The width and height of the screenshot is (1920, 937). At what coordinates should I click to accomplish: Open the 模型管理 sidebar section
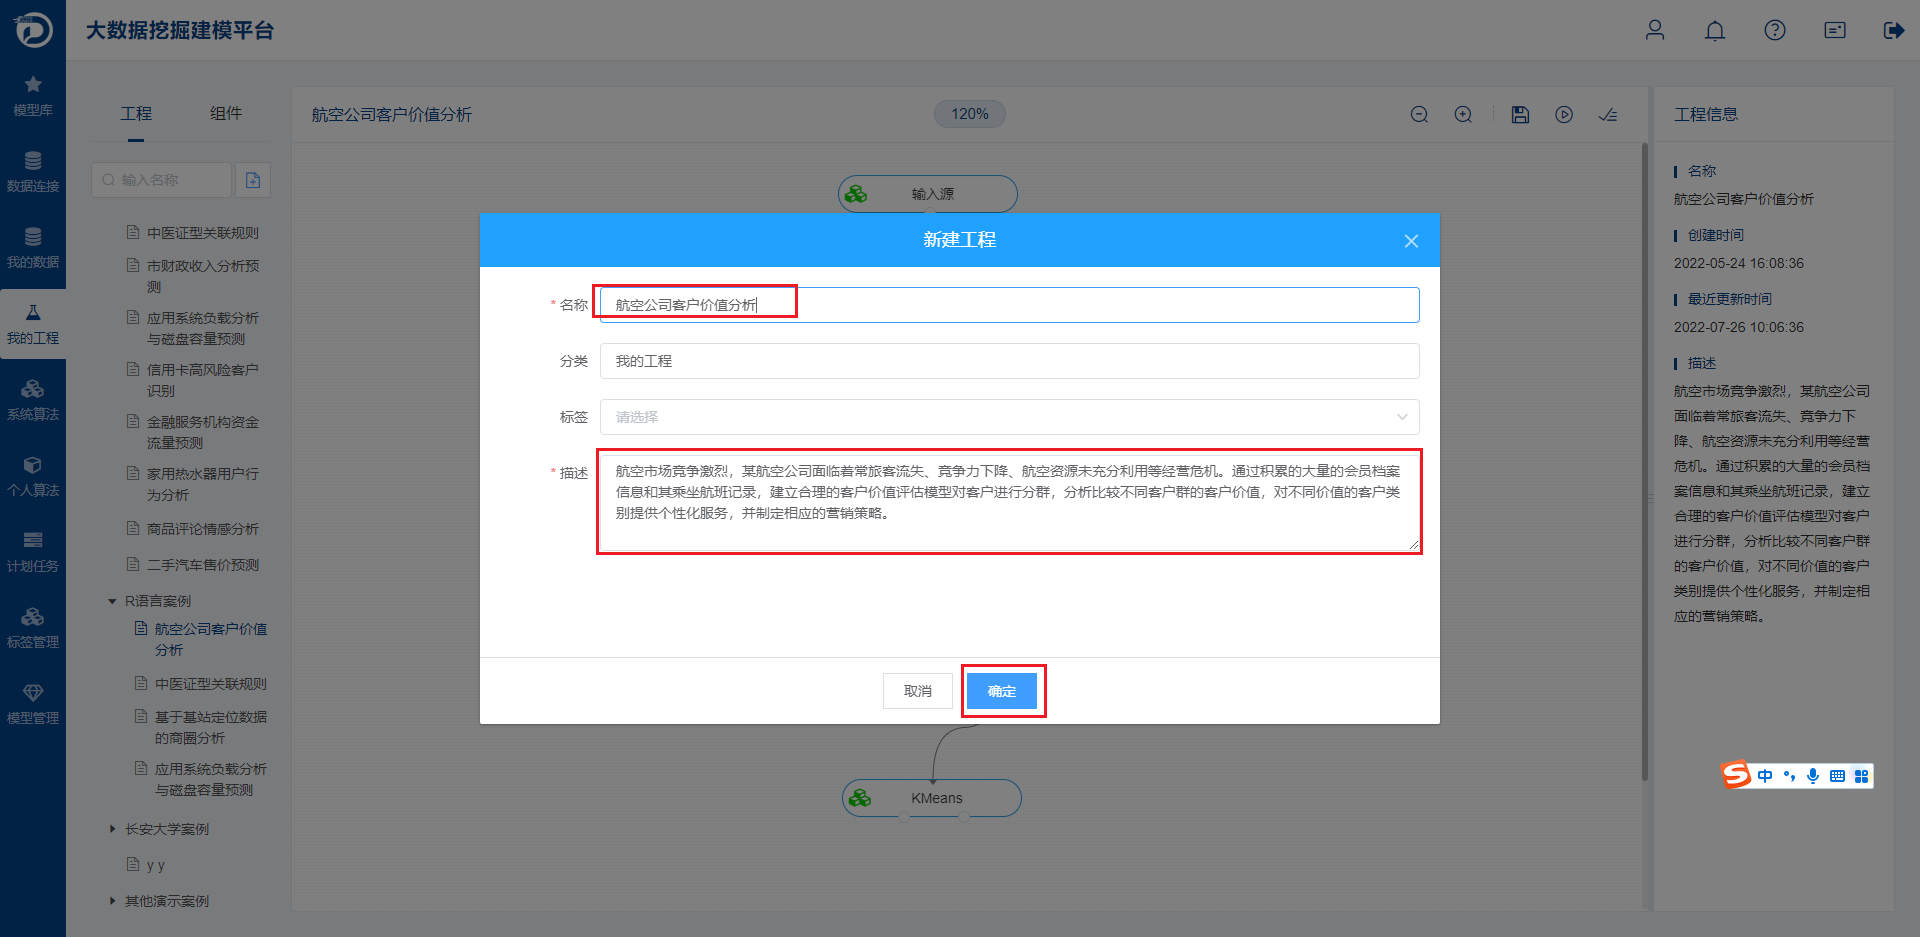[33, 705]
